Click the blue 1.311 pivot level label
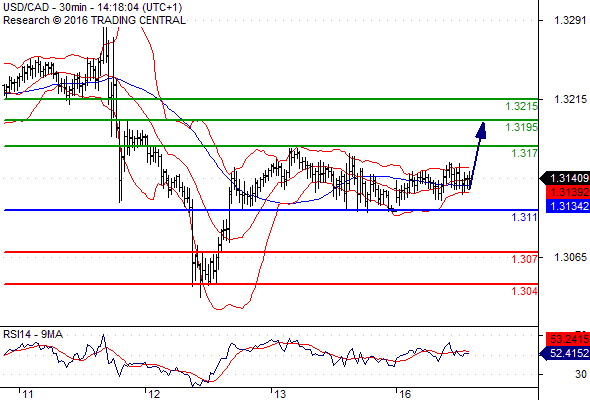This screenshot has height=400, width=590. pyautogui.click(x=524, y=217)
